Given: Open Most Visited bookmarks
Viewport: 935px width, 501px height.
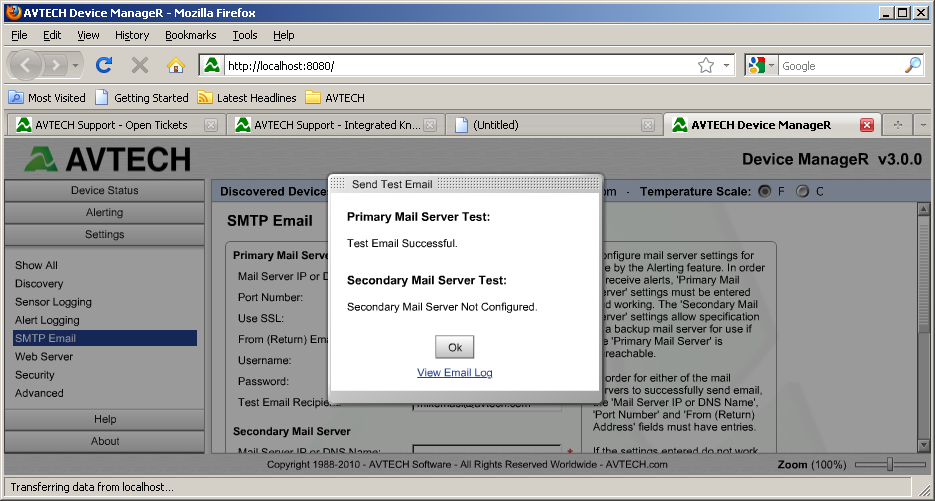Looking at the screenshot, I should coord(47,97).
